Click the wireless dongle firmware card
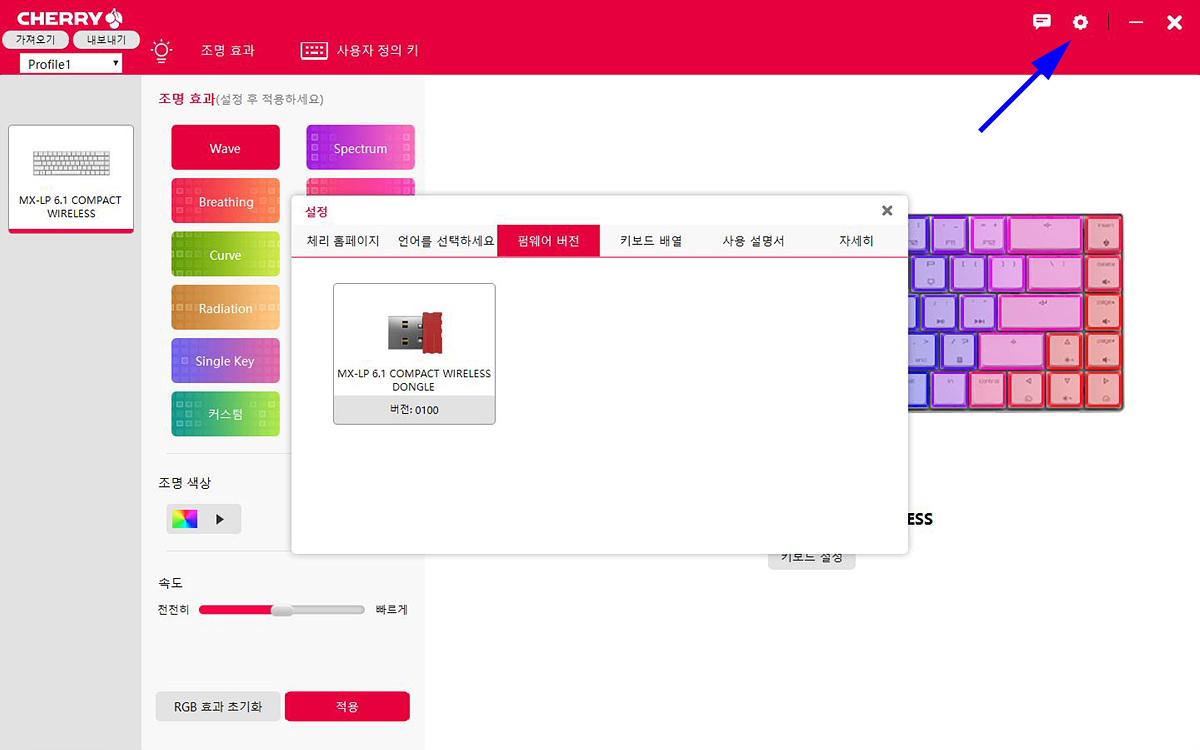This screenshot has width=1200, height=750. pyautogui.click(x=414, y=354)
